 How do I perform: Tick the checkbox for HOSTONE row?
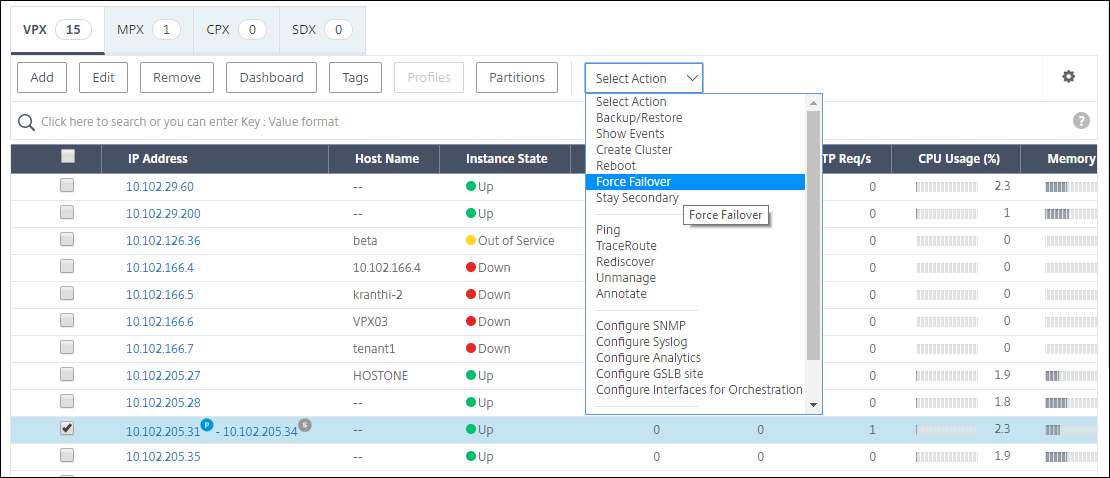(x=67, y=374)
